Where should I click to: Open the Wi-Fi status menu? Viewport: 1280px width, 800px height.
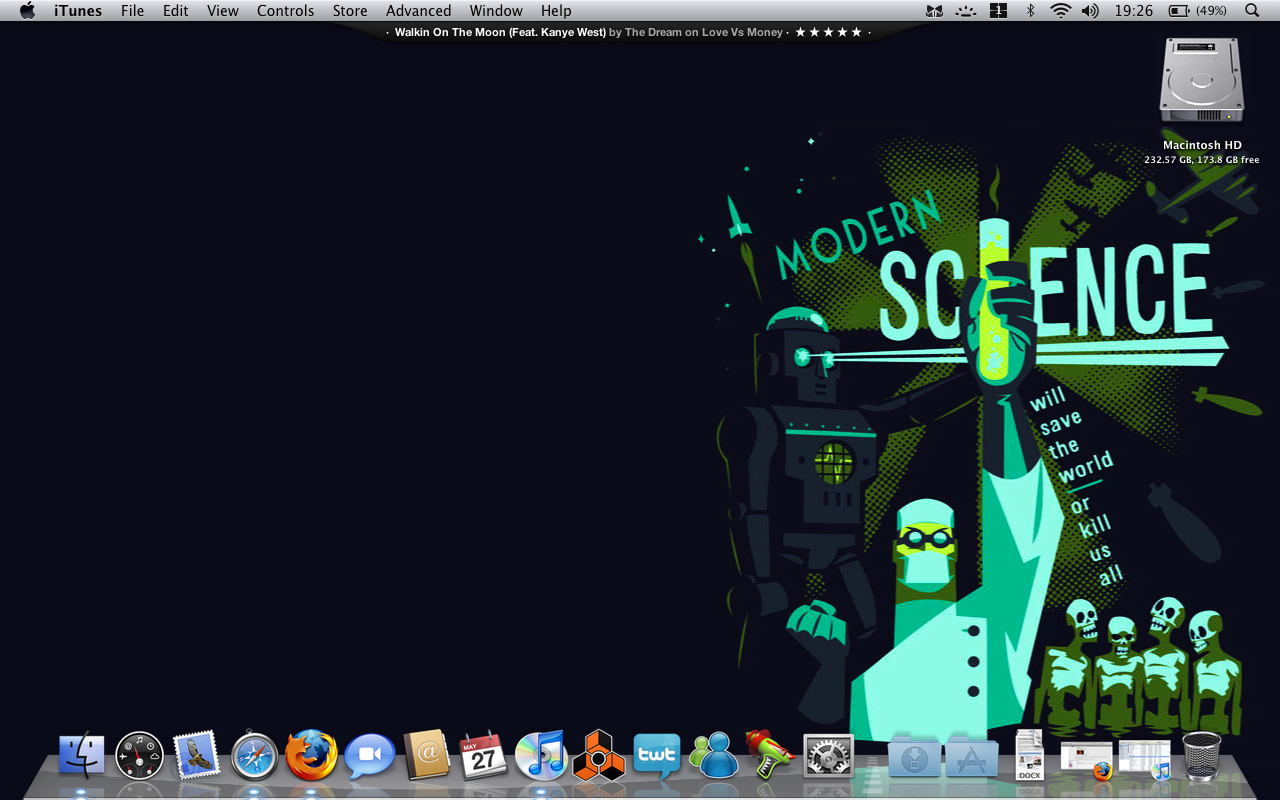[x=1061, y=11]
